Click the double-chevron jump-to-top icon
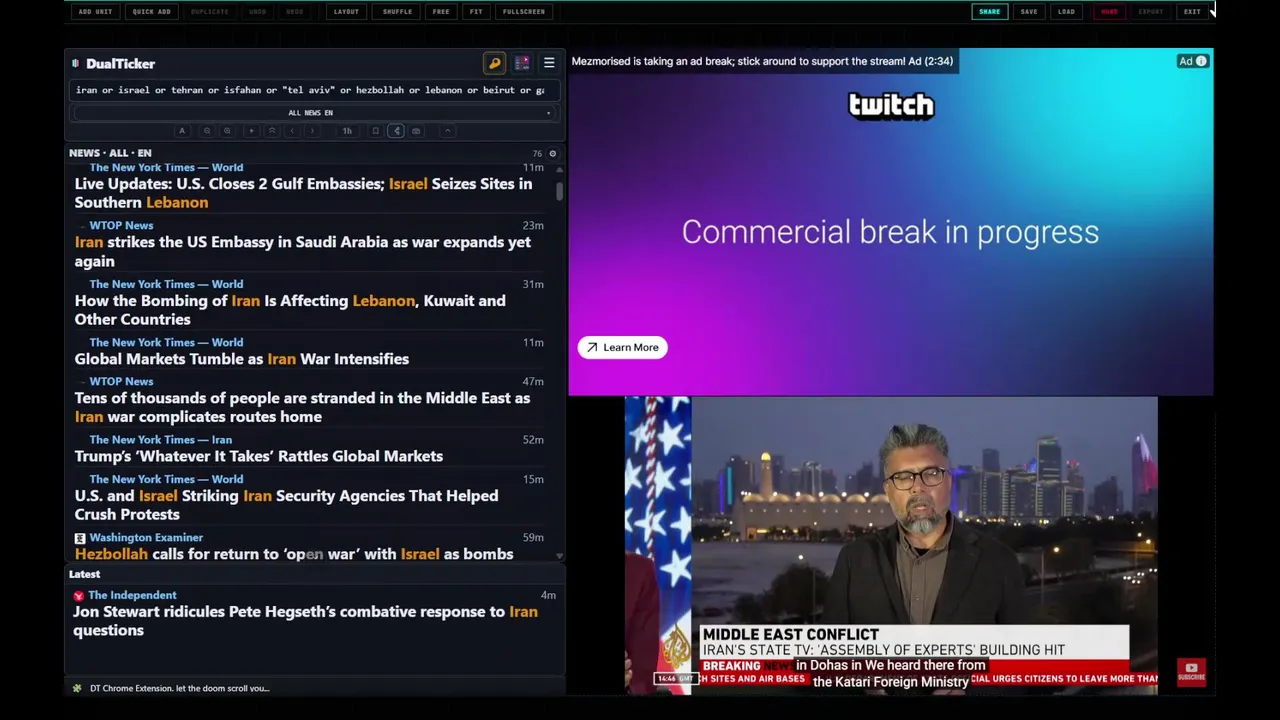The height and width of the screenshot is (720, 1280). tap(272, 131)
